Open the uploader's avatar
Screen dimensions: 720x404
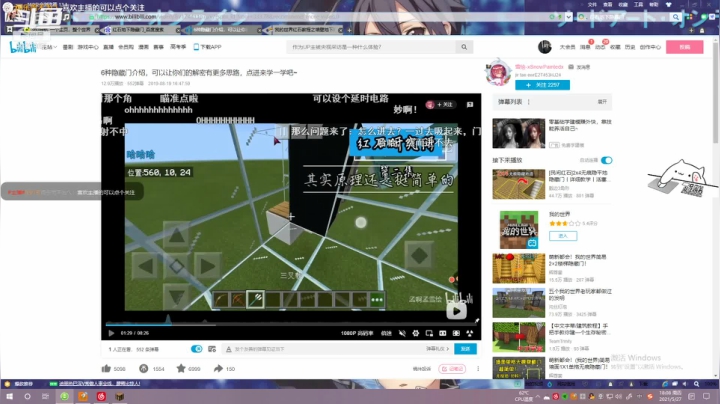point(498,73)
